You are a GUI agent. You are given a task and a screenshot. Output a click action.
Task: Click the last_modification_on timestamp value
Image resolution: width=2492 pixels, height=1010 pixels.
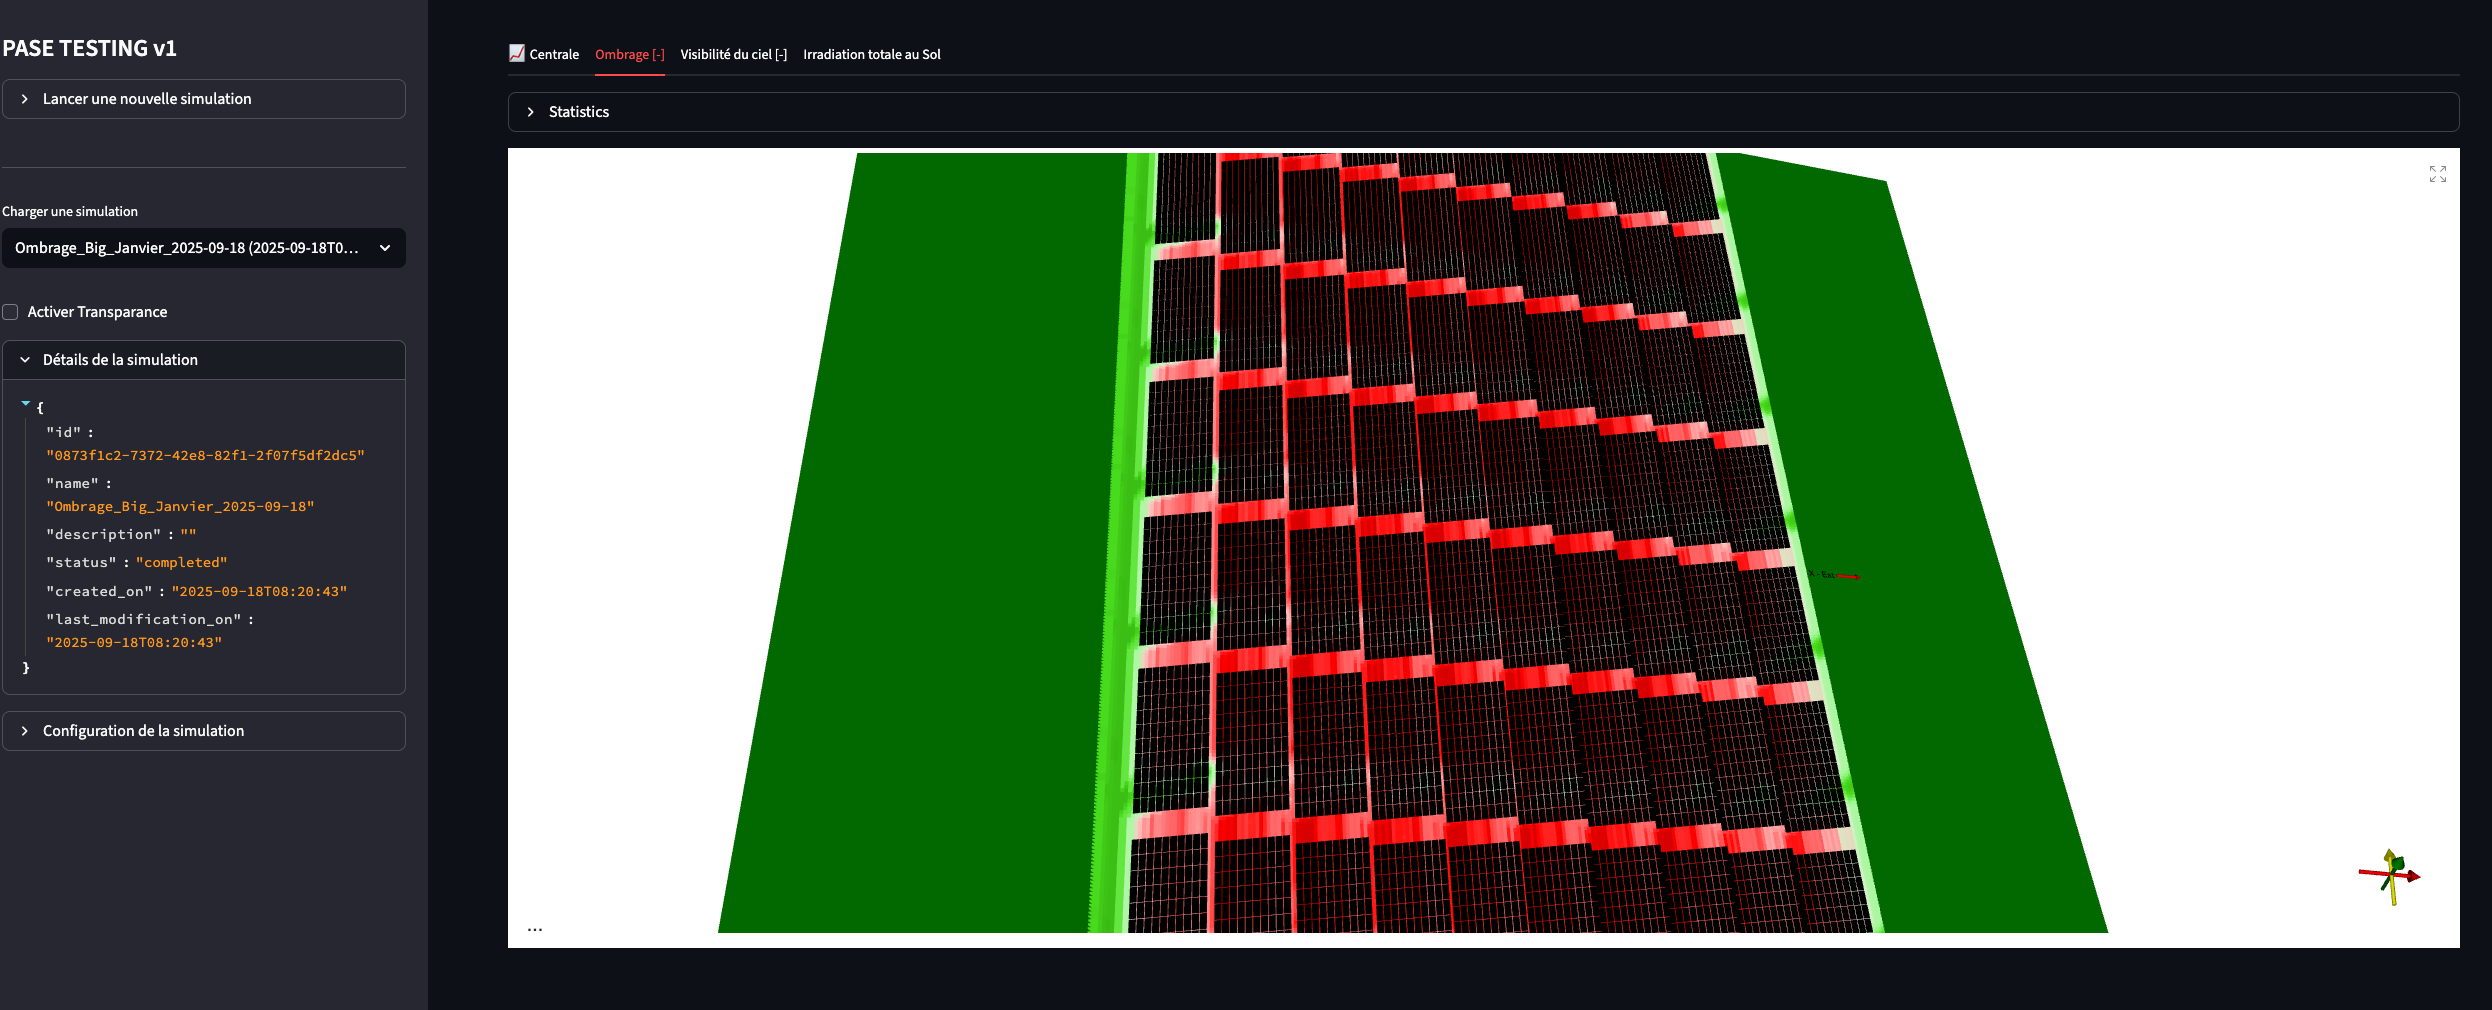point(134,643)
